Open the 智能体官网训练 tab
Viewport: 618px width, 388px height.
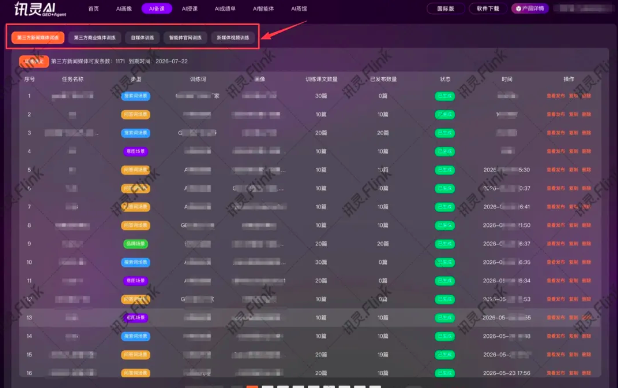(185, 37)
